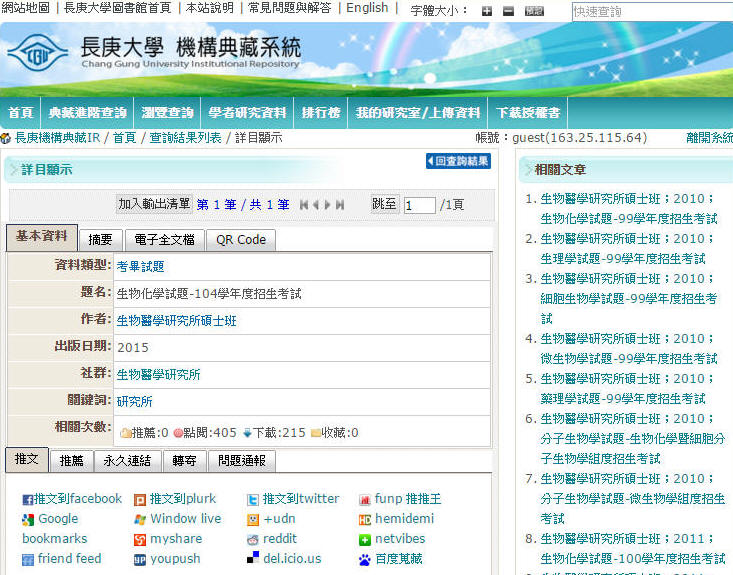
Task: Open 典藏進階查詢 menu item
Action: pos(87,113)
